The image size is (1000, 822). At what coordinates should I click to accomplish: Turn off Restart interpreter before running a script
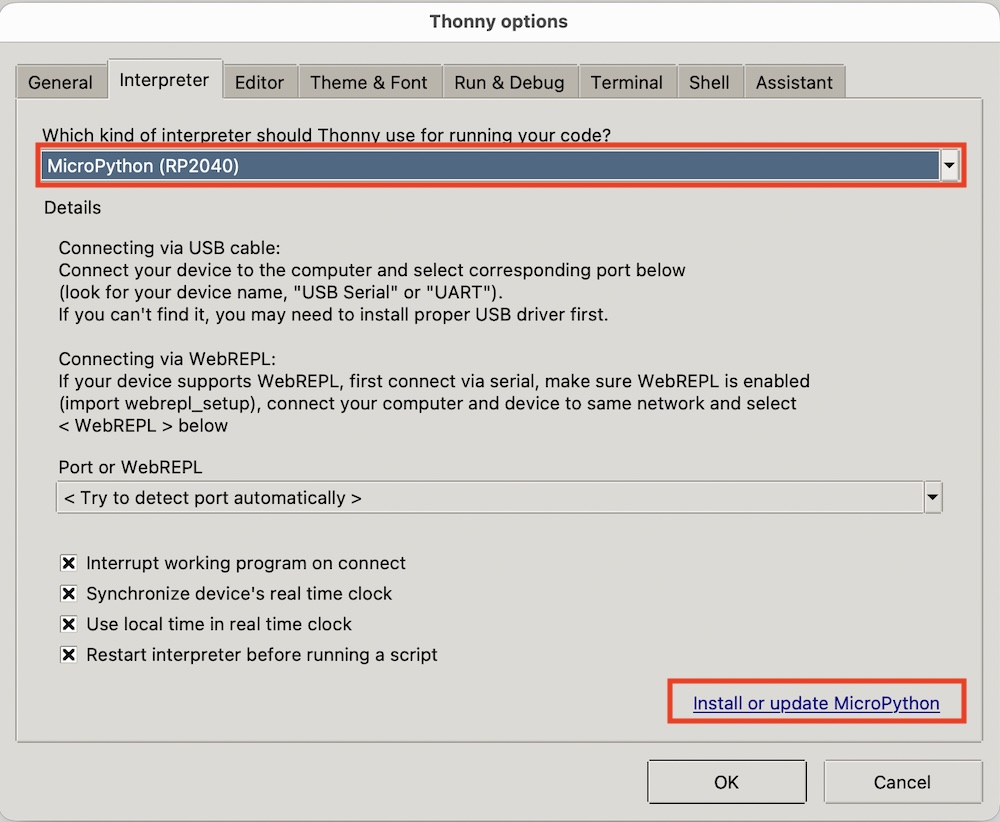tap(69, 656)
